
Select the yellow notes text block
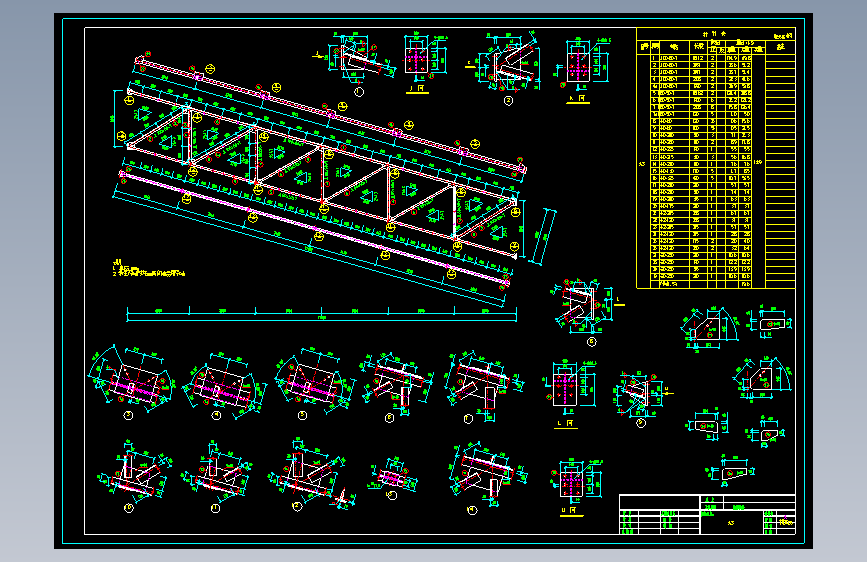(148, 268)
